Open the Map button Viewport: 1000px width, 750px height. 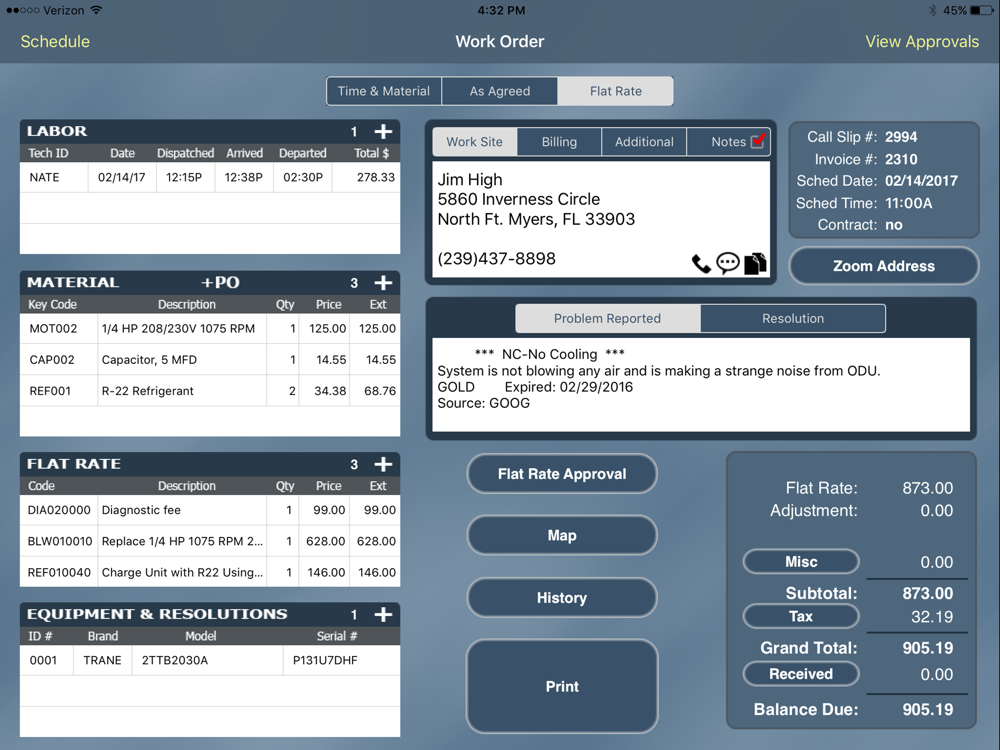562,536
